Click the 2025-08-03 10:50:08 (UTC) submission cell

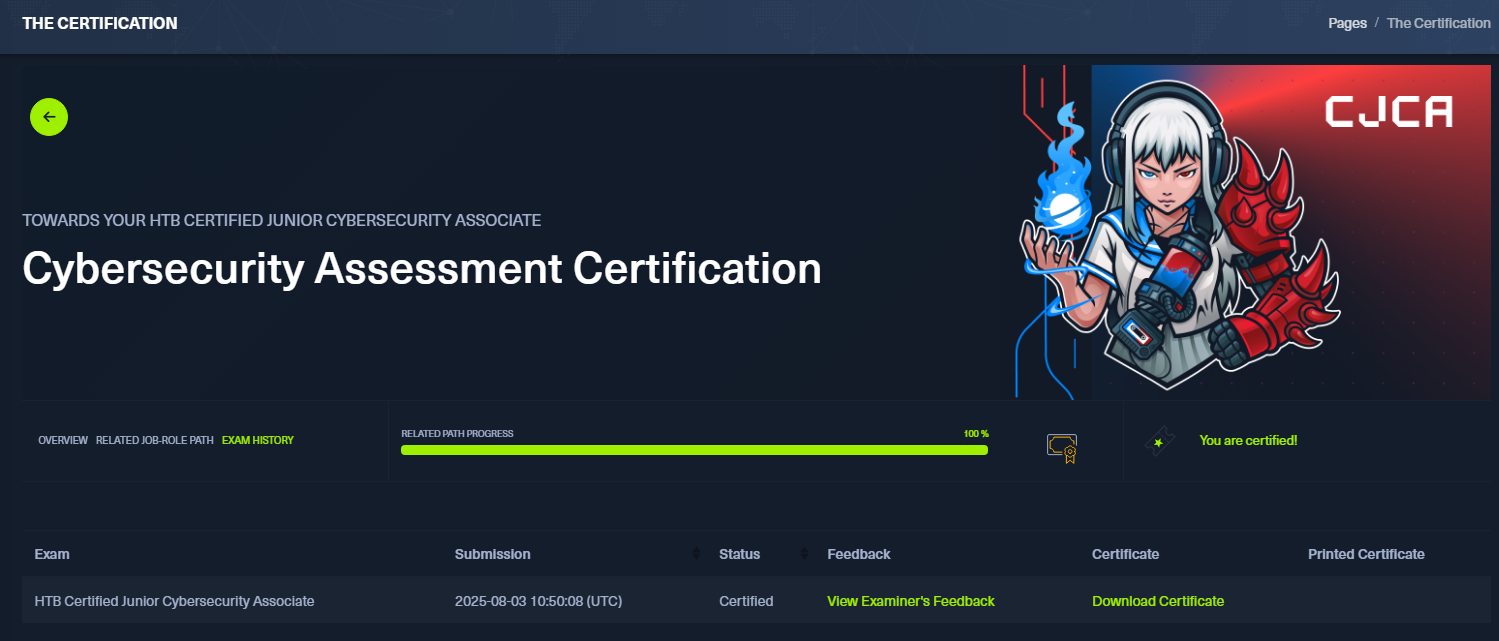click(538, 601)
